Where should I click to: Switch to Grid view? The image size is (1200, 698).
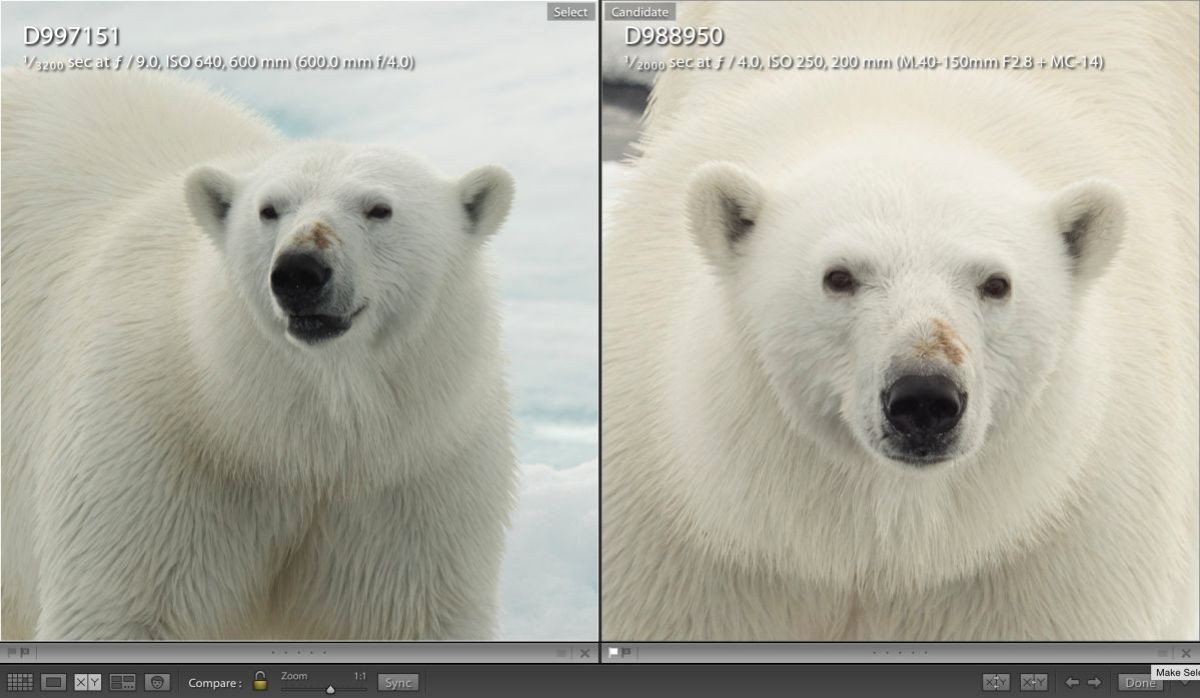tap(20, 682)
